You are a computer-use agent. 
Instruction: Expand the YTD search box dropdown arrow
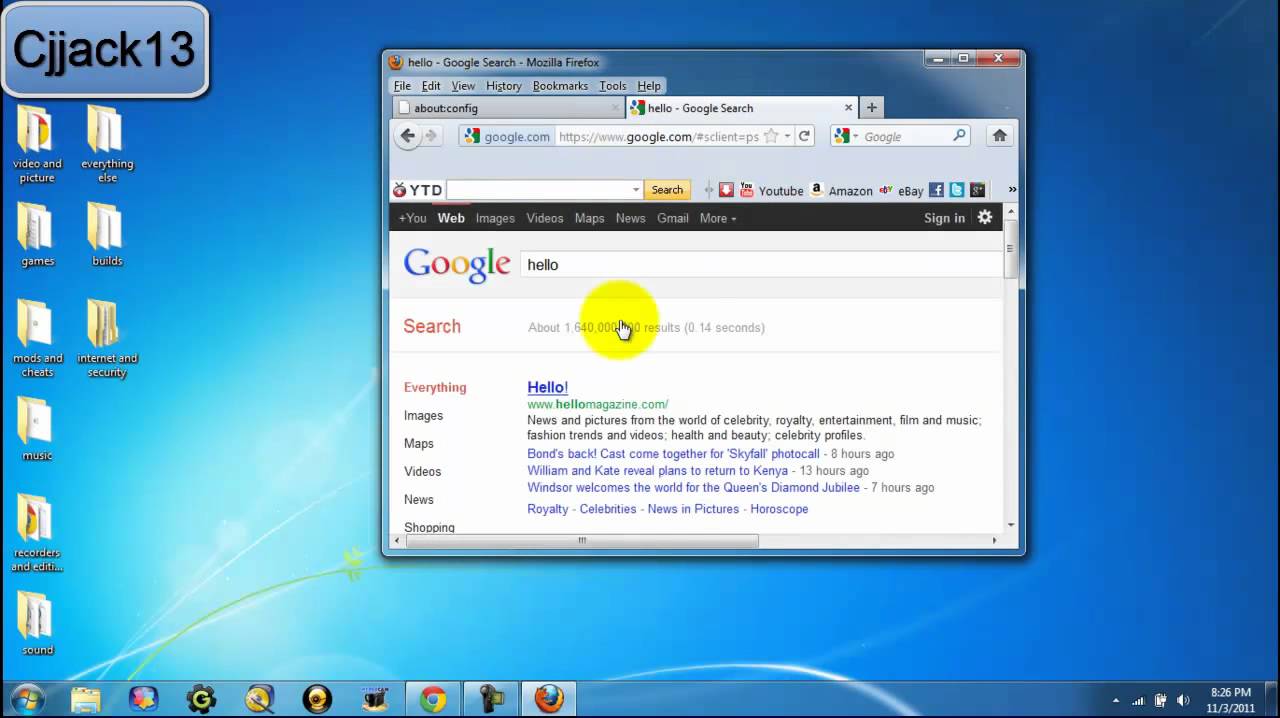point(635,190)
